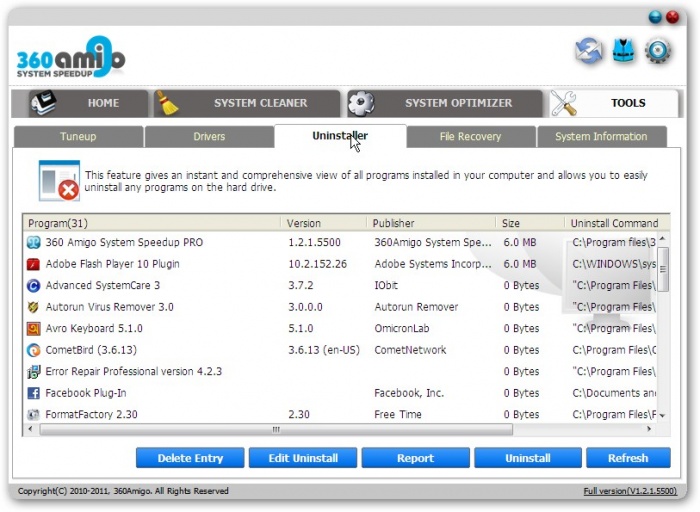700x512 pixels.
Task: Sort by the Uninstall Command column header
Action: click(617, 223)
